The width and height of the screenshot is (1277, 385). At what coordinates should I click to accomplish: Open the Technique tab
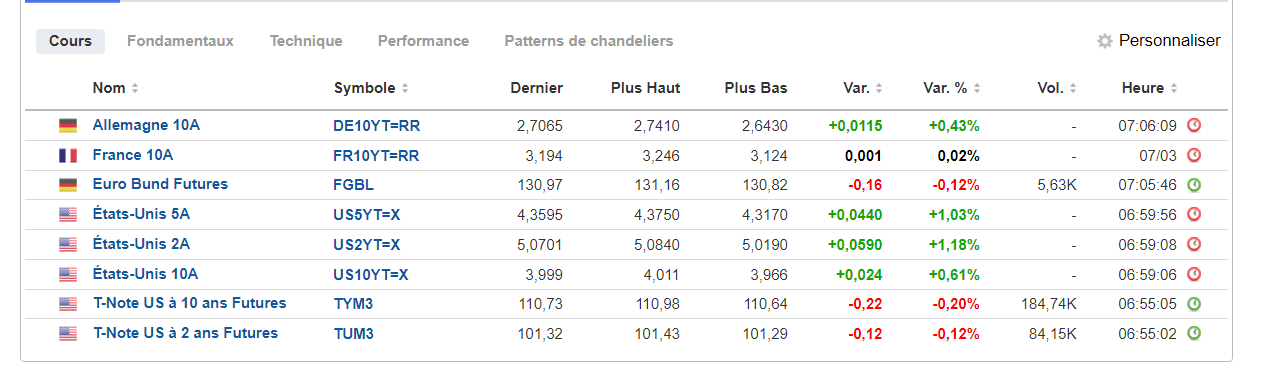click(306, 41)
